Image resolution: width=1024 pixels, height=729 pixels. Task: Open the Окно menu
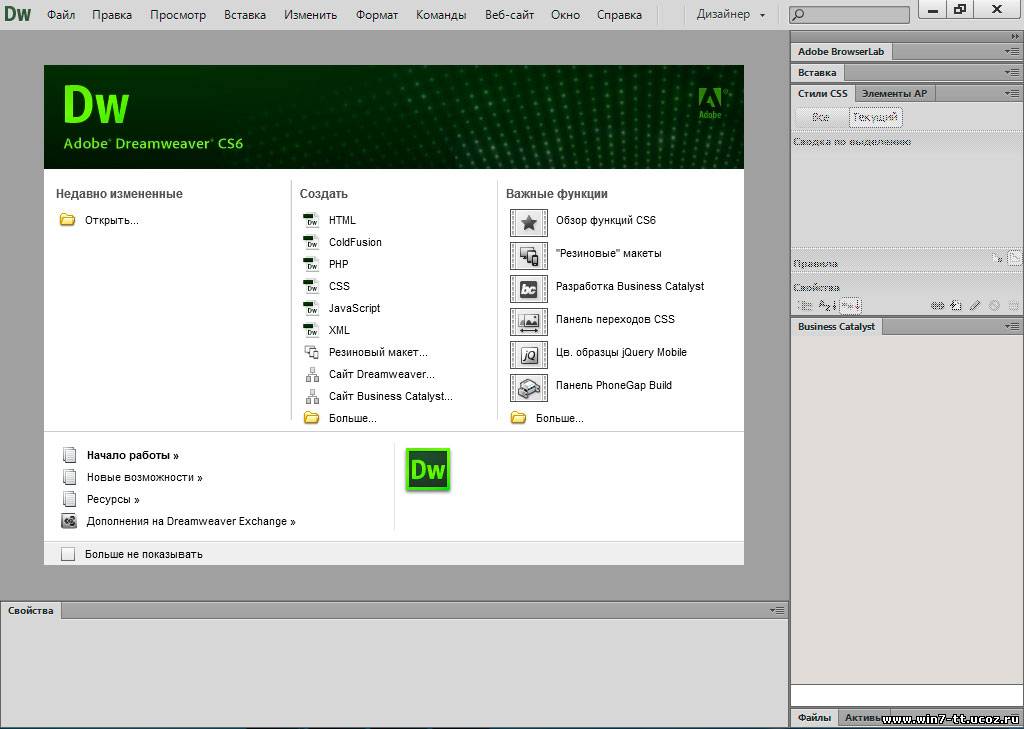[x=566, y=14]
